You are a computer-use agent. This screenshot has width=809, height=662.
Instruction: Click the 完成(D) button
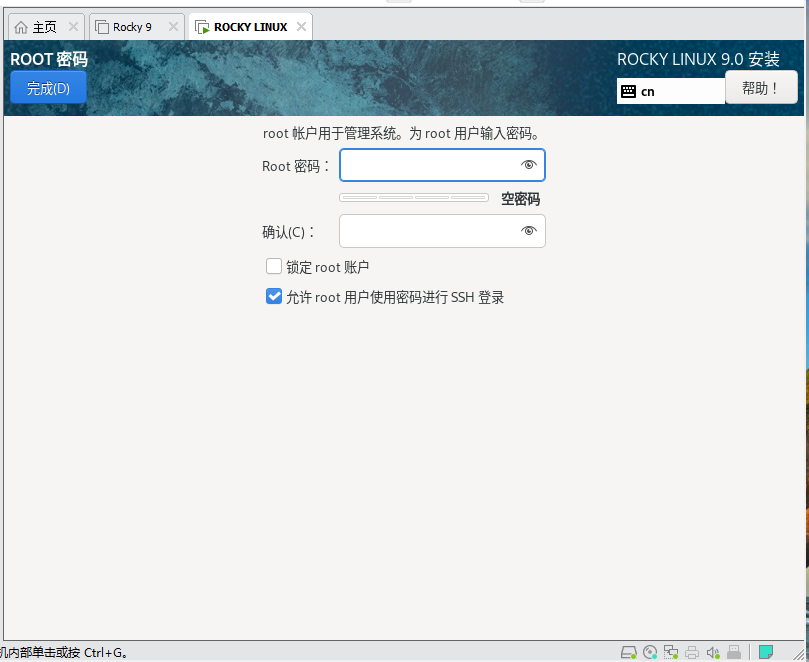pos(48,88)
